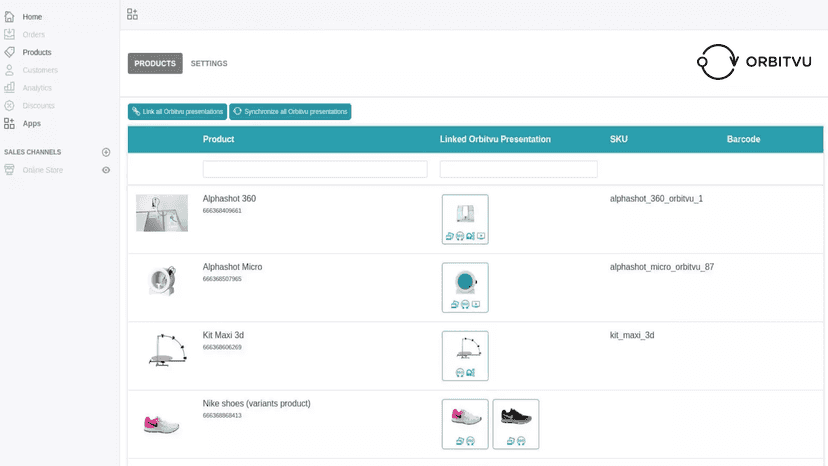Click 360 icon in Alphashot Micro presentation

click(x=465, y=304)
